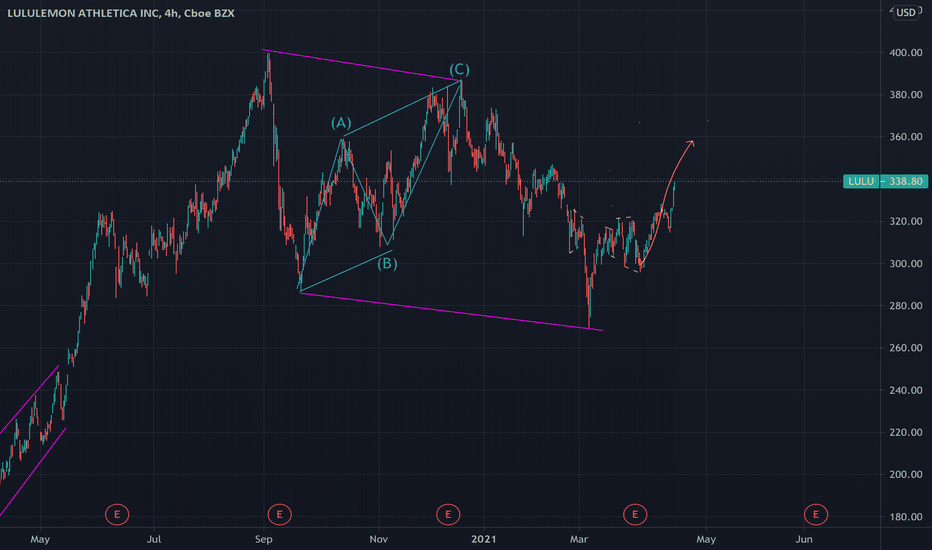Click the 320.00 price axis label
This screenshot has height=550, width=932.
click(906, 221)
